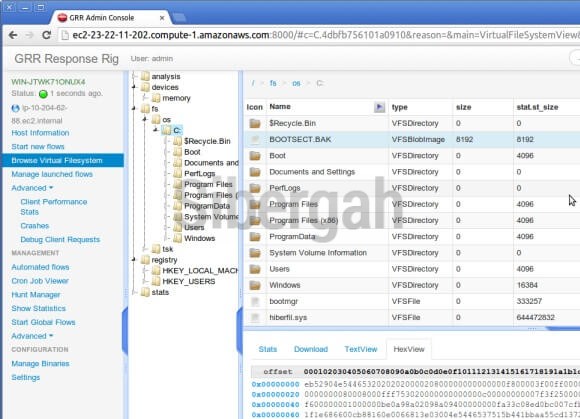Collapse the os tree node
Viewport: 580px width, 419px height.
pos(145,119)
